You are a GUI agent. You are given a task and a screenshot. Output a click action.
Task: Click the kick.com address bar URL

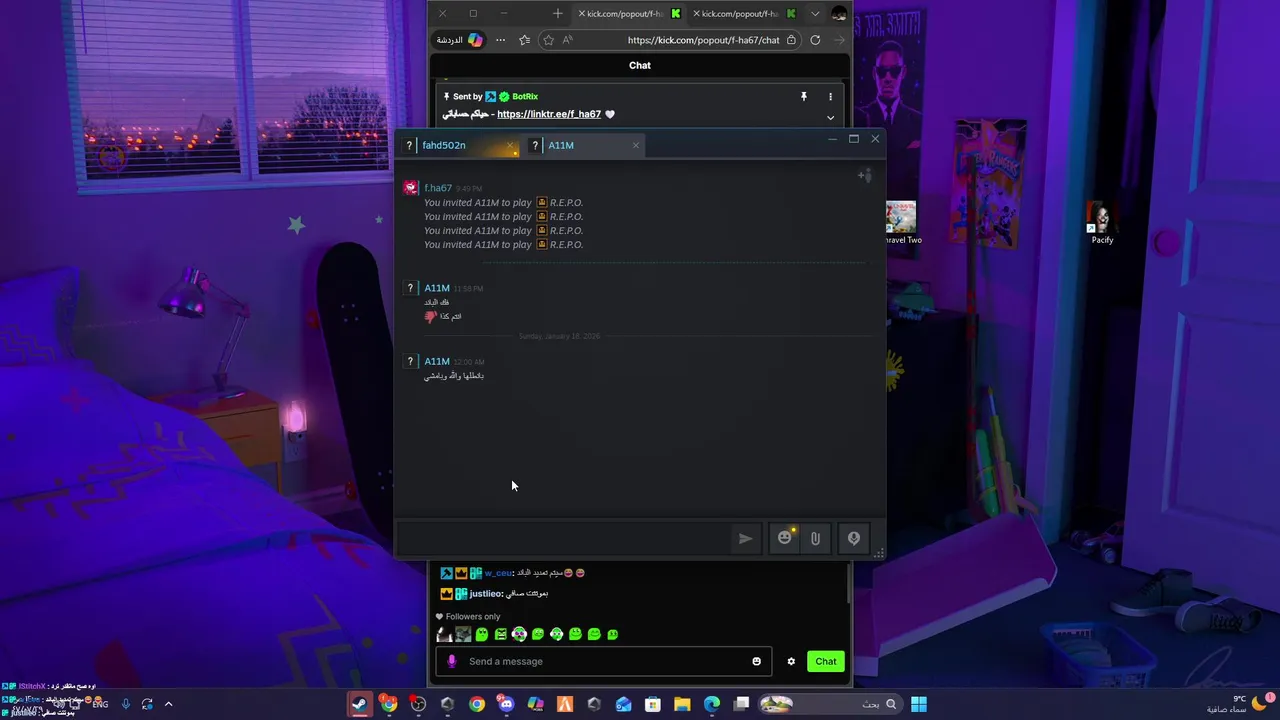tap(703, 40)
